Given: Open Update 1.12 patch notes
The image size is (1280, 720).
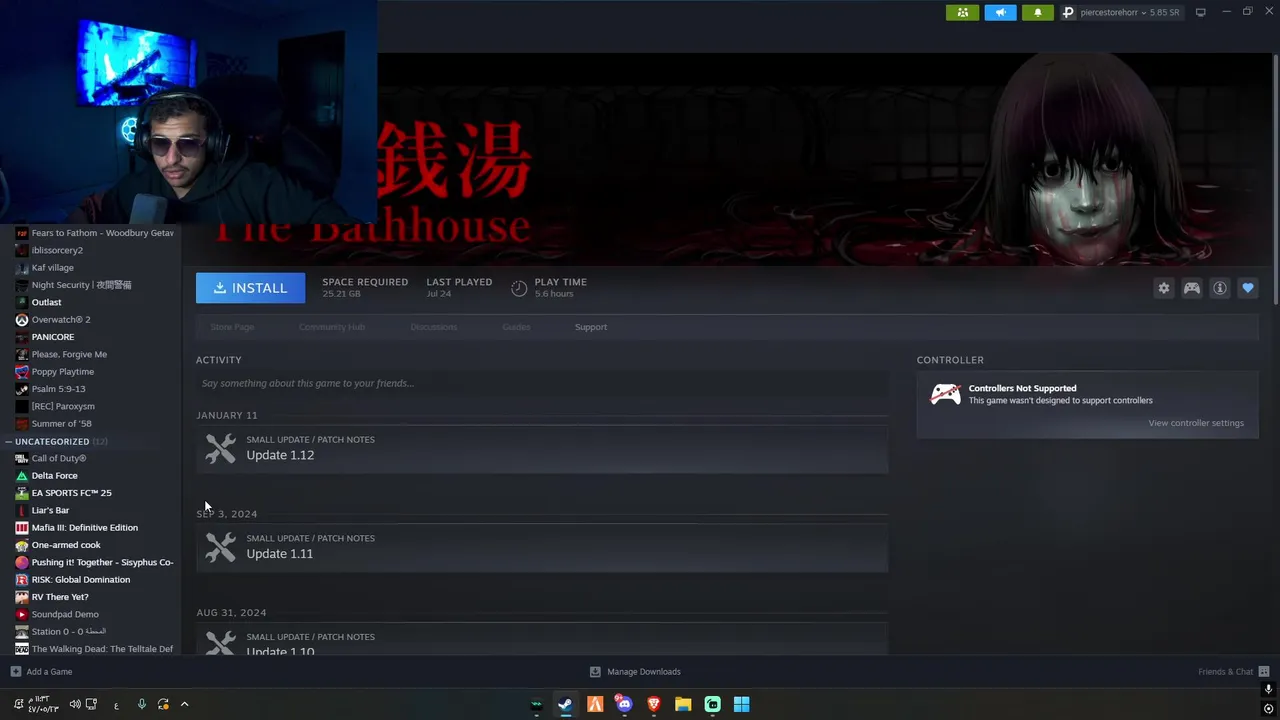Looking at the screenshot, I should pos(541,448).
